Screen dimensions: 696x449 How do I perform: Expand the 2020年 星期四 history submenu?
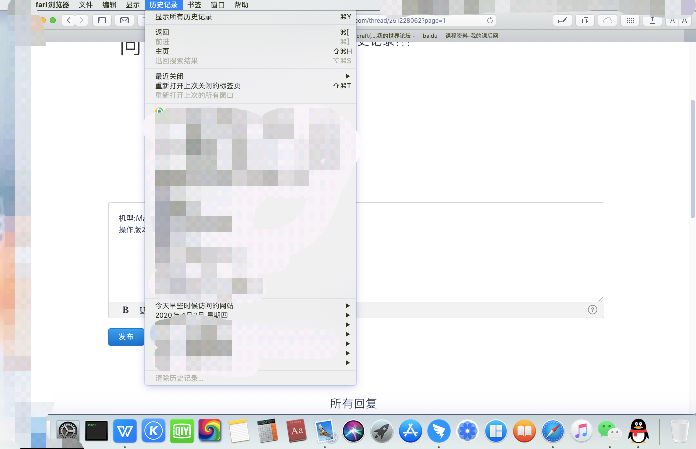250,314
